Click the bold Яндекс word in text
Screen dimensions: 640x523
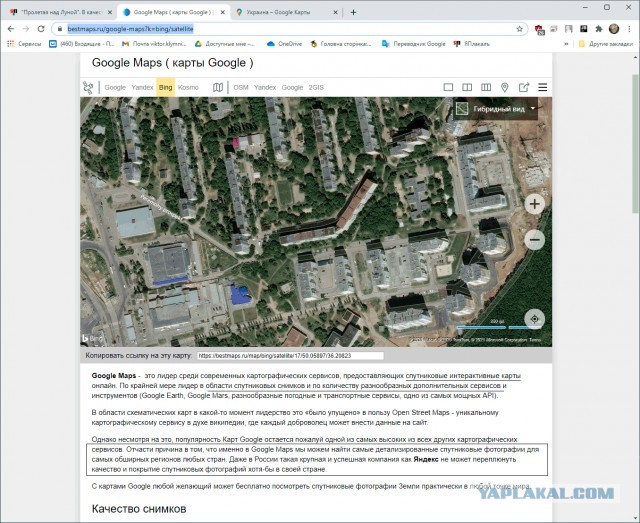[426, 459]
